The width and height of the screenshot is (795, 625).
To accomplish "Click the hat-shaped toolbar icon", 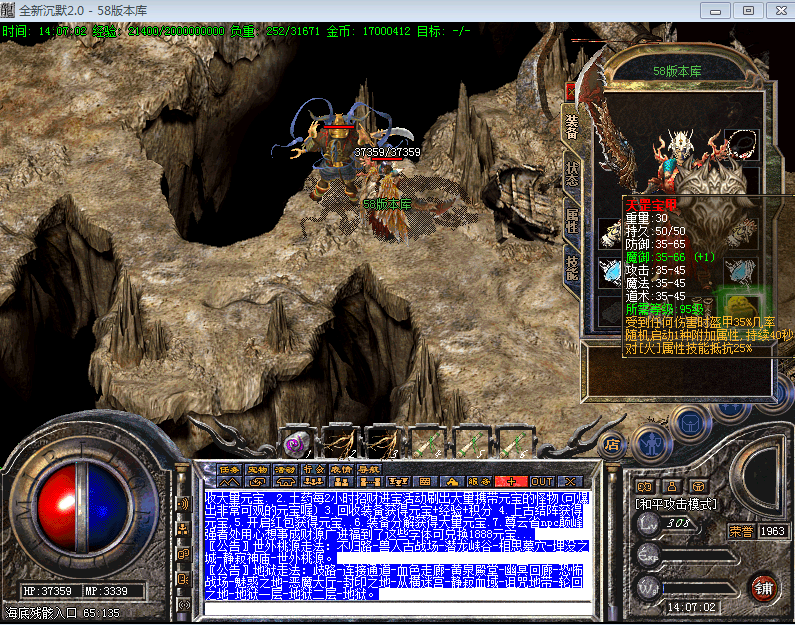I will (452, 482).
